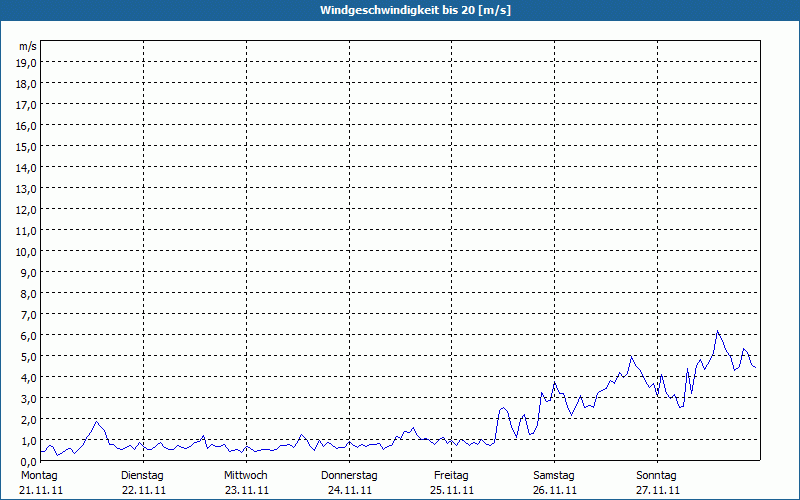Click the 17,0 y-axis label

coord(27,105)
